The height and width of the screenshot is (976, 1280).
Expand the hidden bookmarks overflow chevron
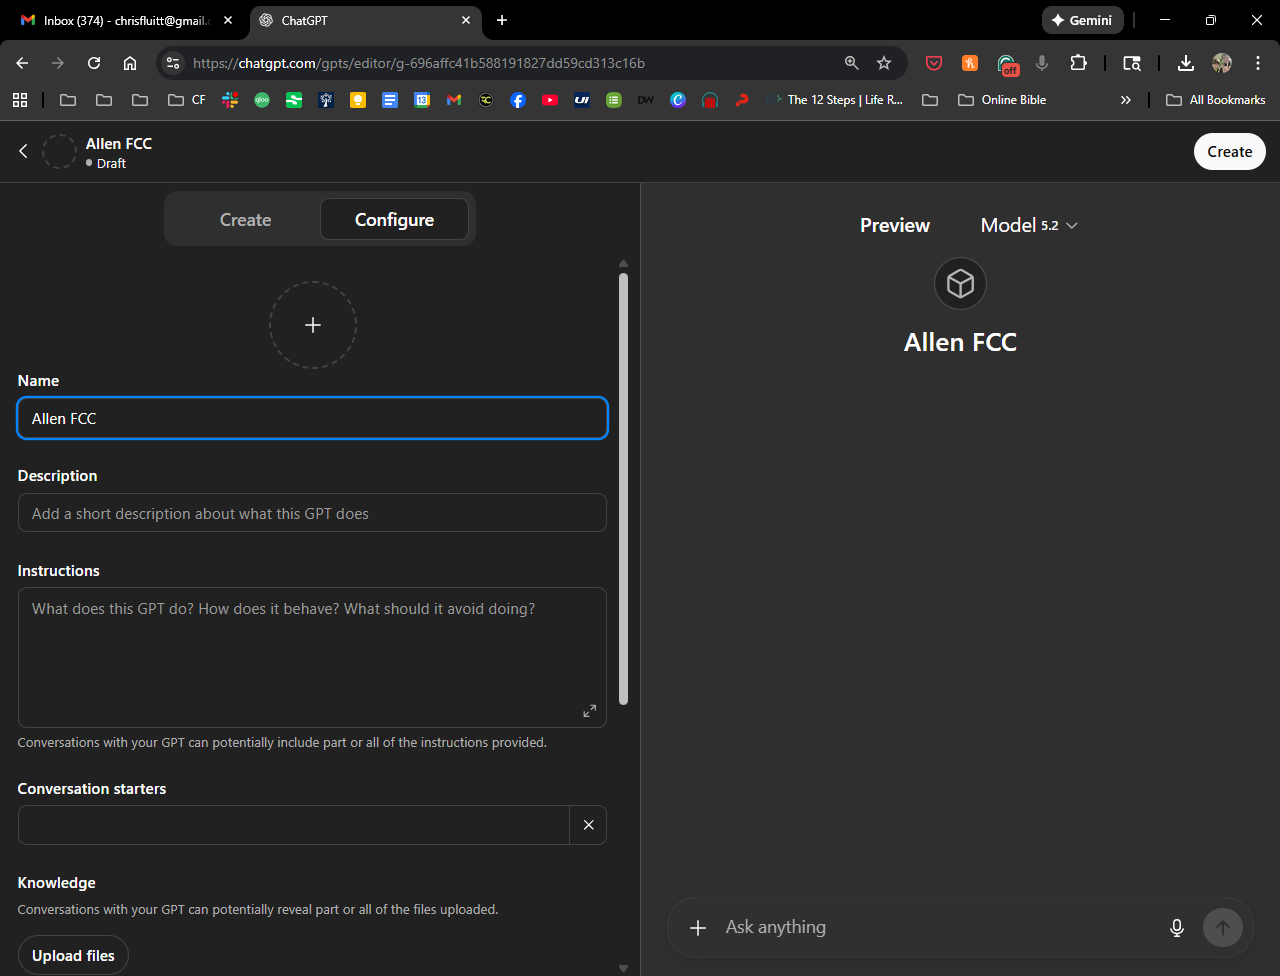tap(1126, 100)
